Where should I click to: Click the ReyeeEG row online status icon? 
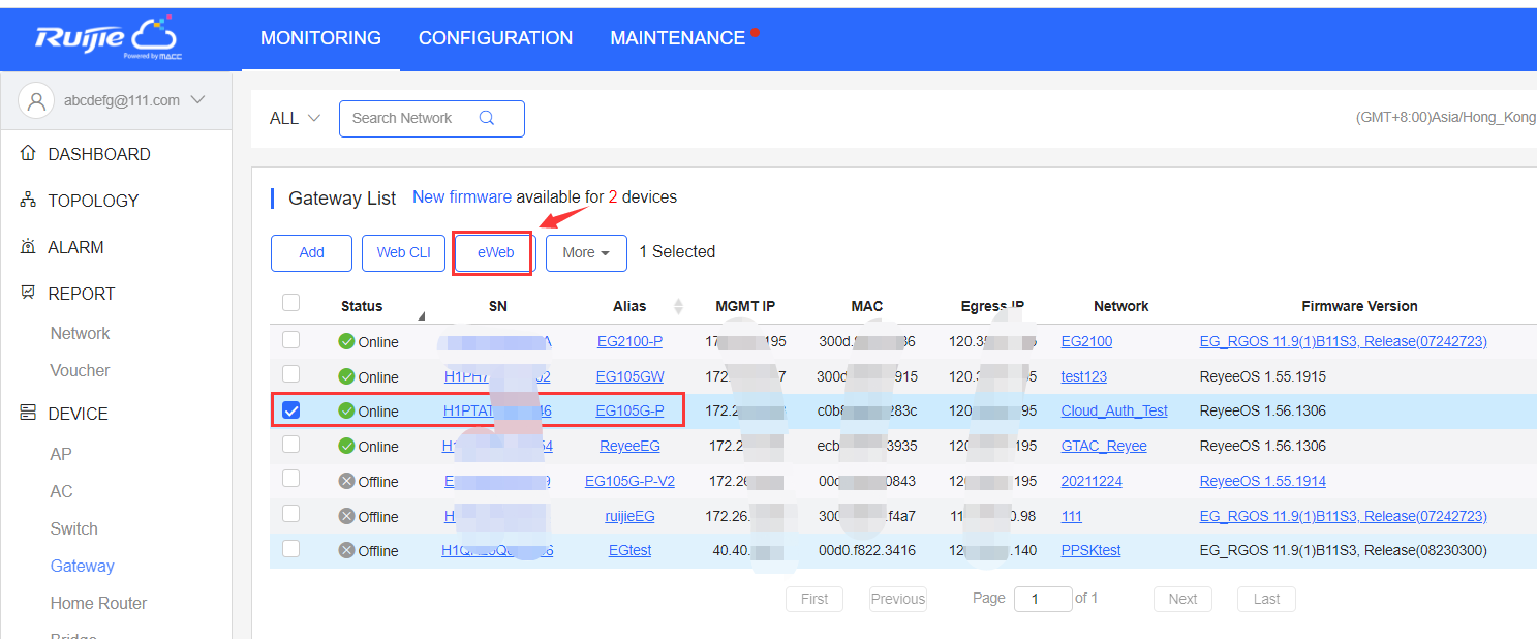pos(347,446)
